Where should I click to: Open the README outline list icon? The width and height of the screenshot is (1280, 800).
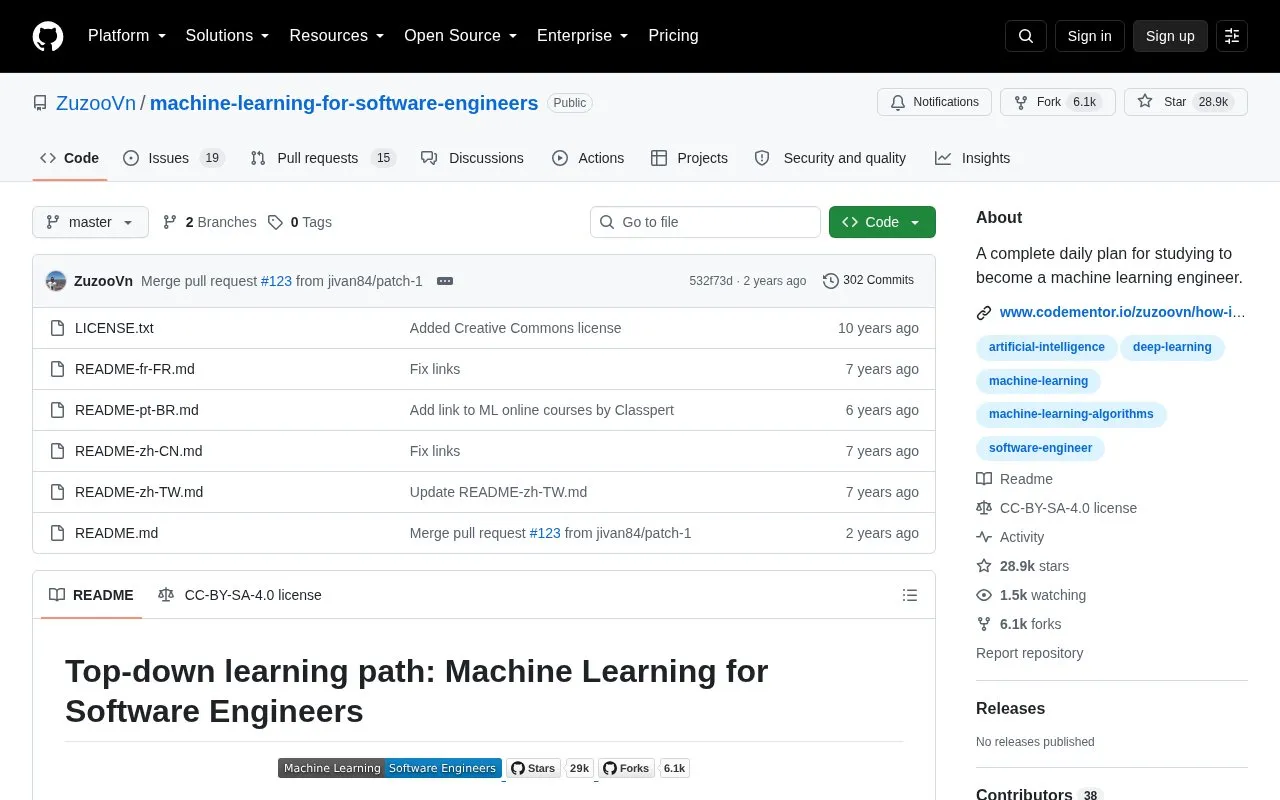910,595
